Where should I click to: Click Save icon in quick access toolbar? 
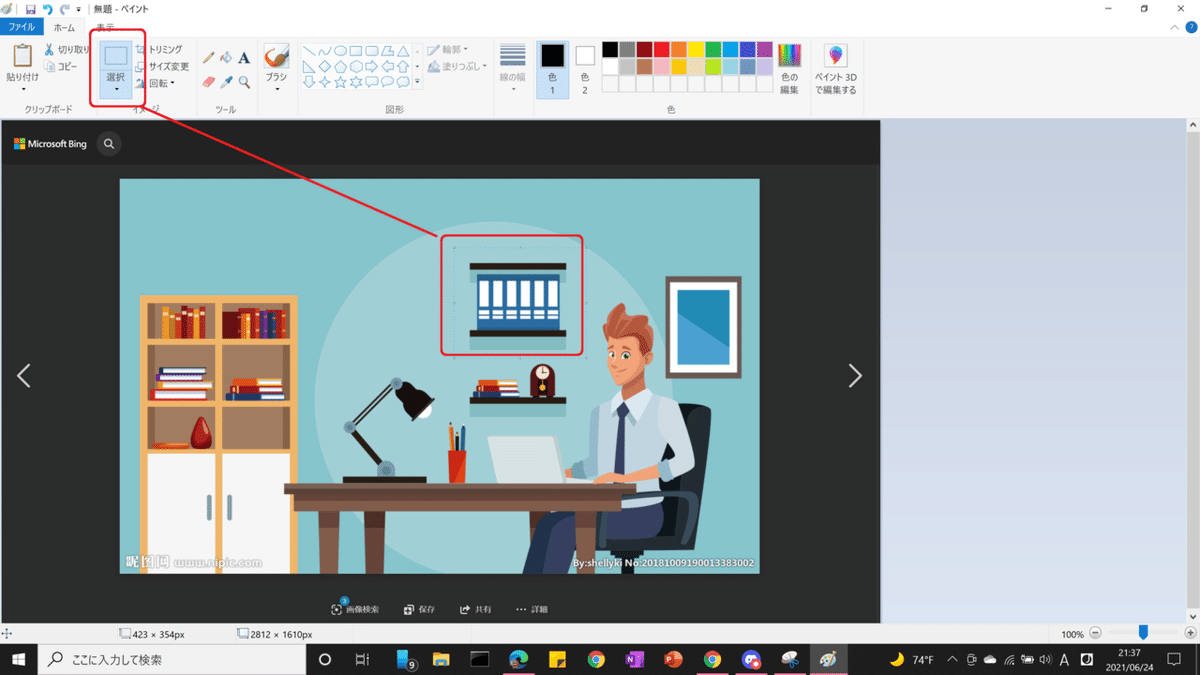31,8
